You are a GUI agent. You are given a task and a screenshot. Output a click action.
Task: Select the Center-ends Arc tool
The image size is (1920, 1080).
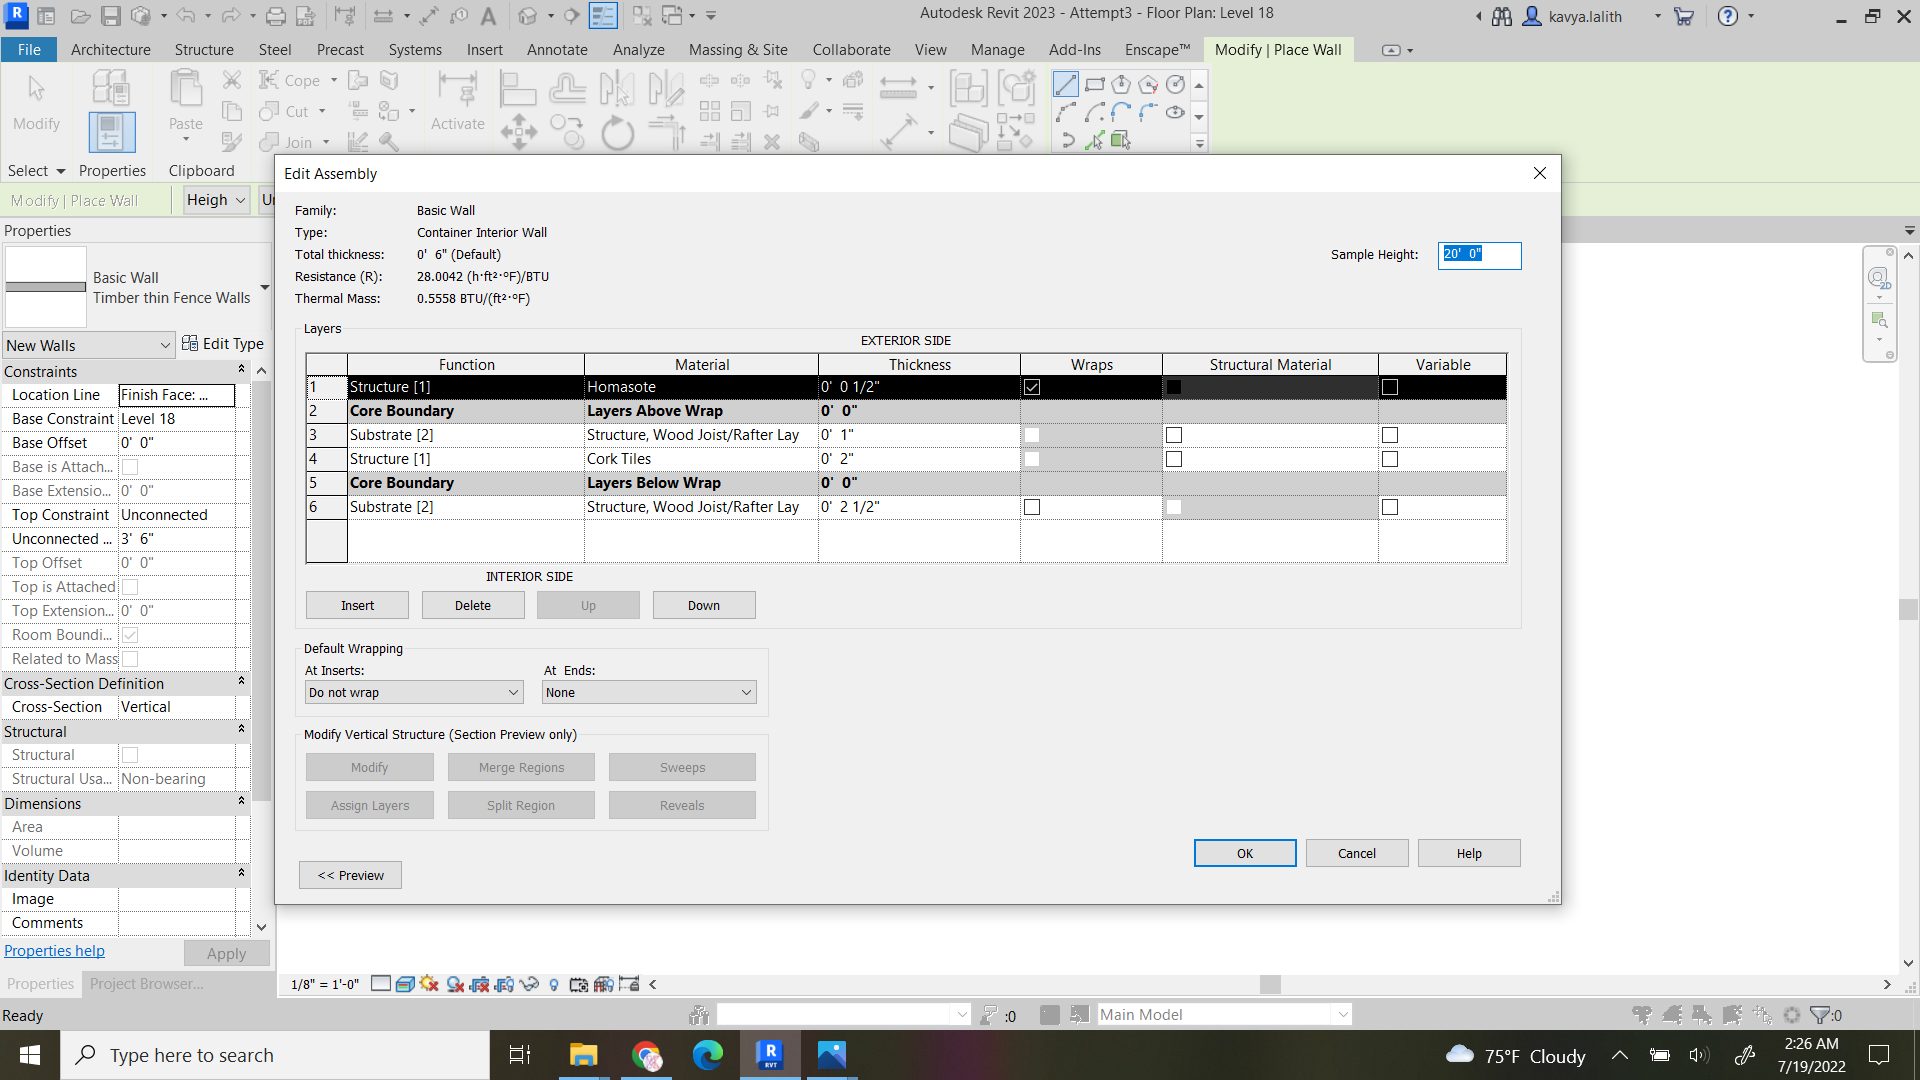point(1094,112)
